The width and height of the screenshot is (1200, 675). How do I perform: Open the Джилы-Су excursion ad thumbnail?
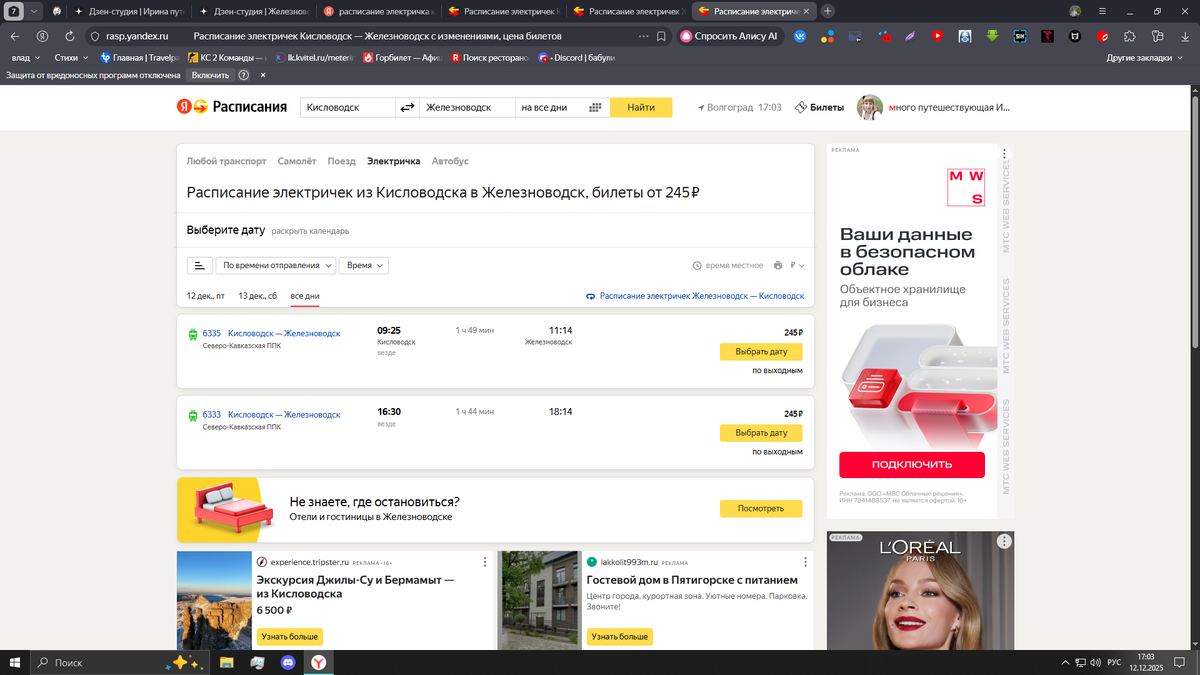(x=214, y=601)
